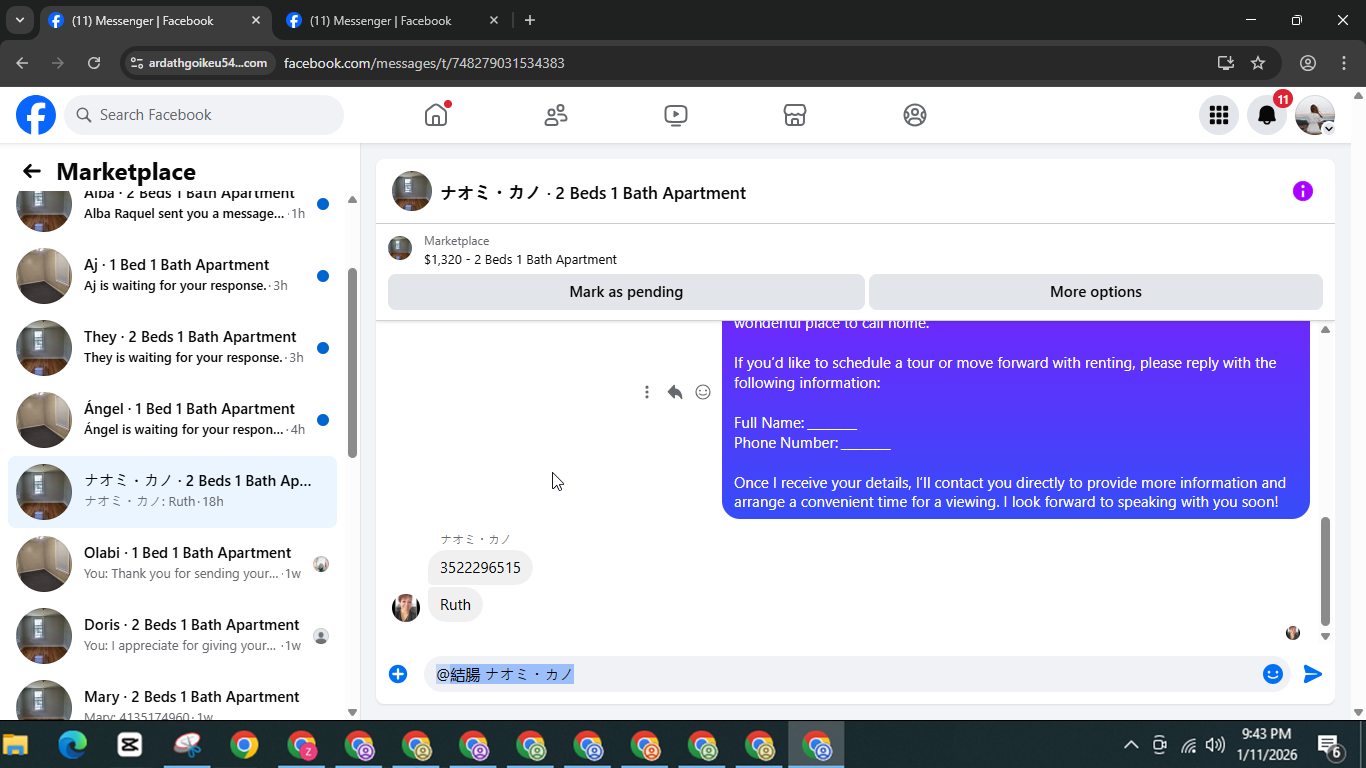Open conversation information with the purple info icon
Image resolution: width=1366 pixels, height=768 pixels.
tap(1303, 191)
